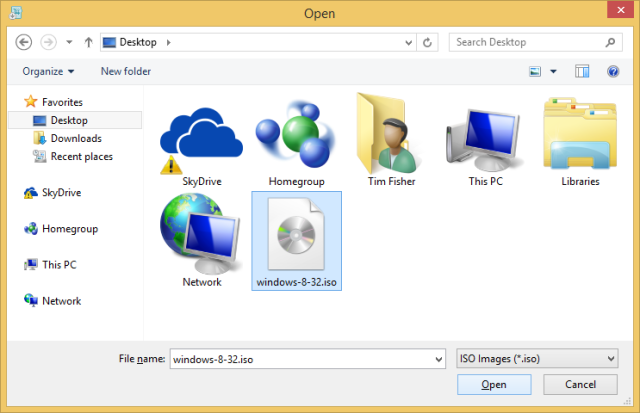Click the Cancel button
Image resolution: width=640 pixels, height=413 pixels.
[x=580, y=384]
